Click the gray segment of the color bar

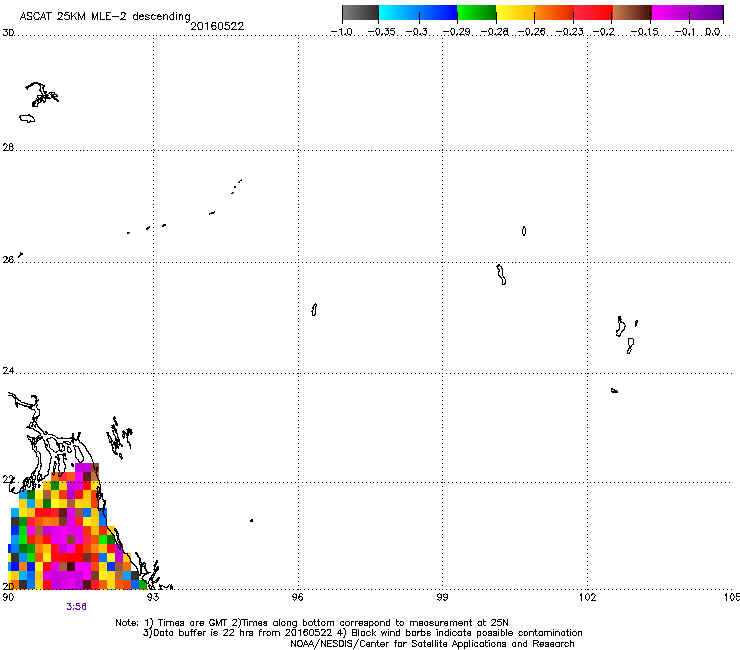(361, 13)
